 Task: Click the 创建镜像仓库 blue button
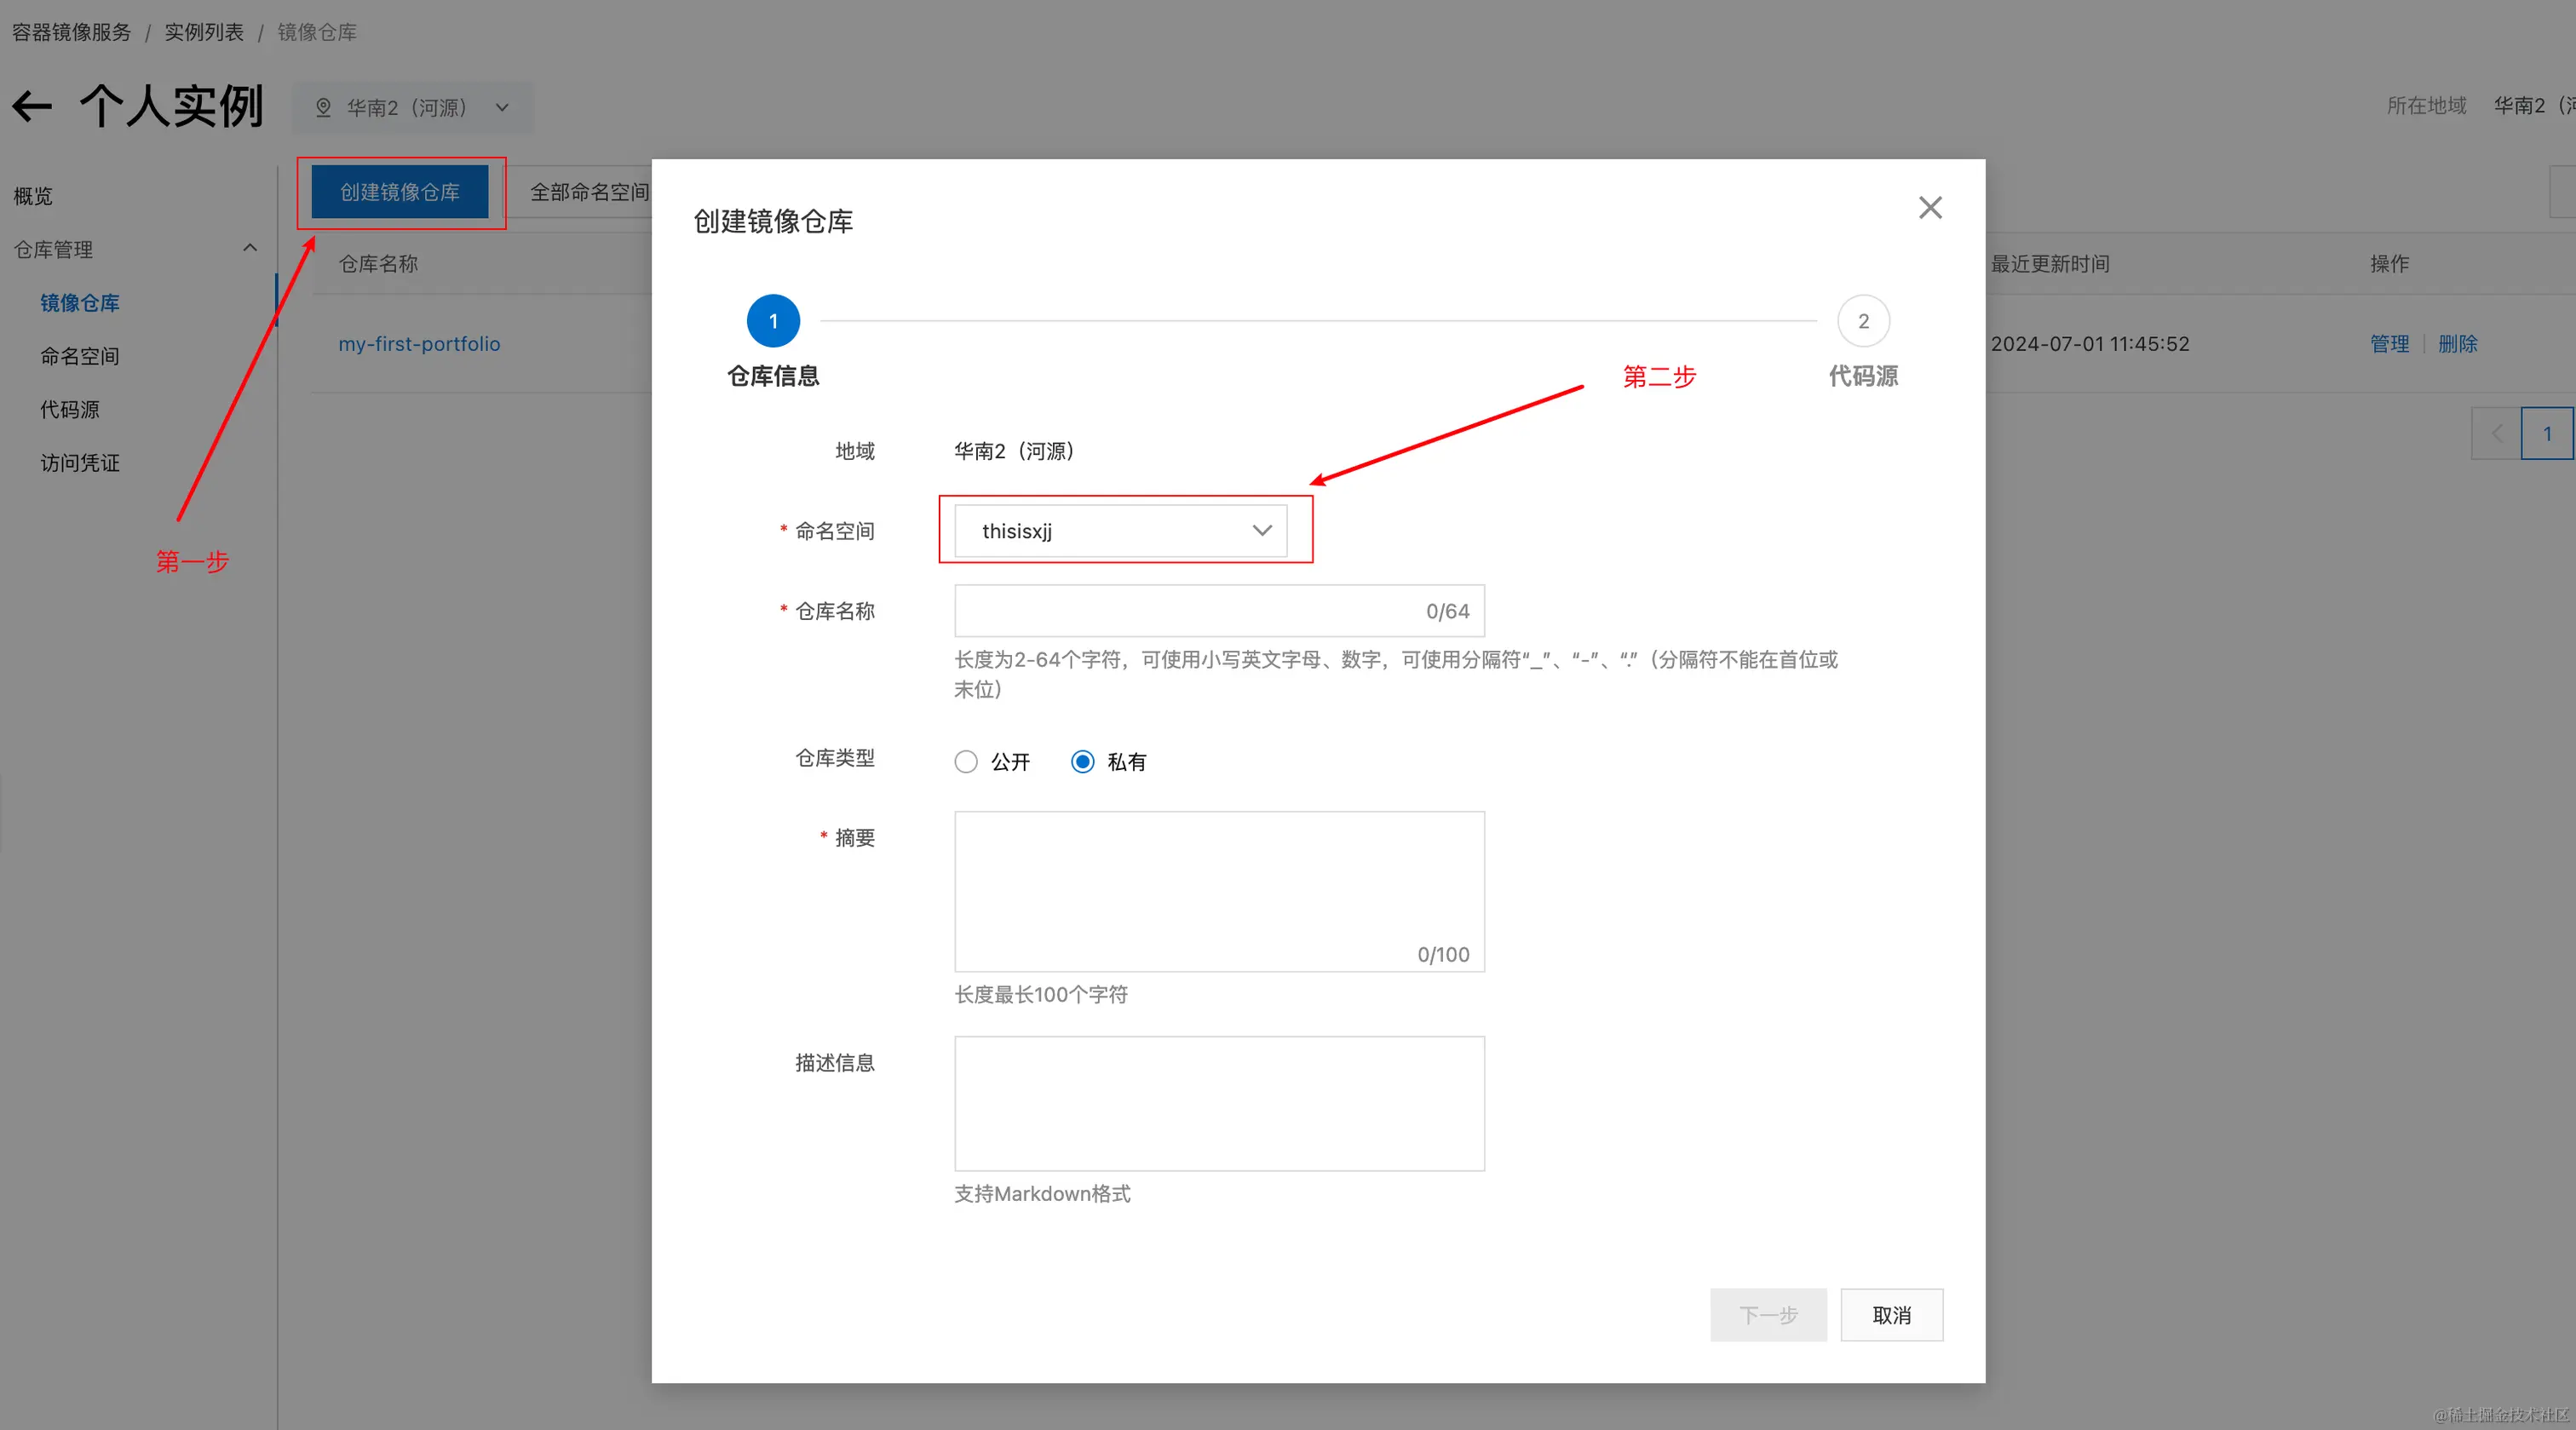pyautogui.click(x=400, y=192)
